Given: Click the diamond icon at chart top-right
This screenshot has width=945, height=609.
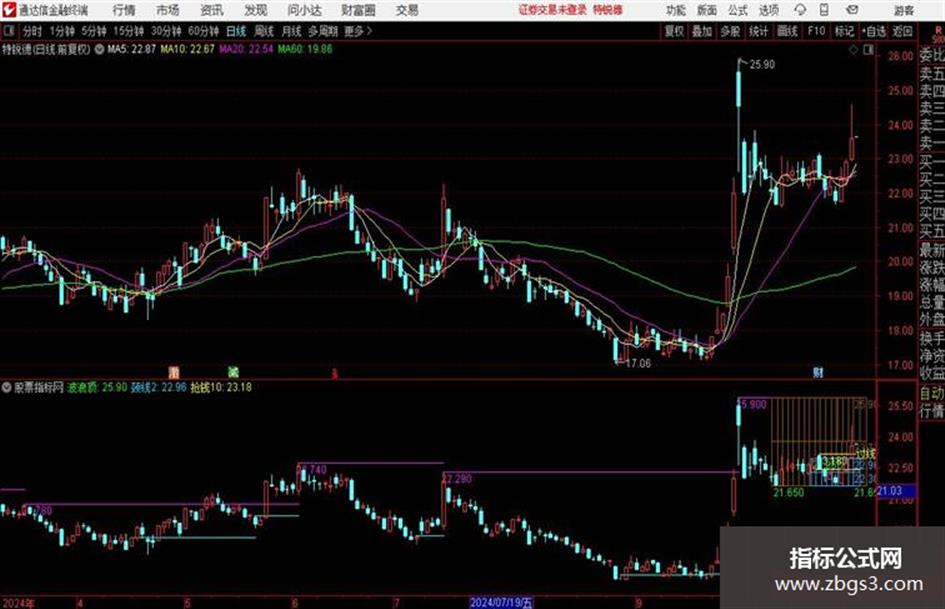Looking at the screenshot, I should [853, 50].
